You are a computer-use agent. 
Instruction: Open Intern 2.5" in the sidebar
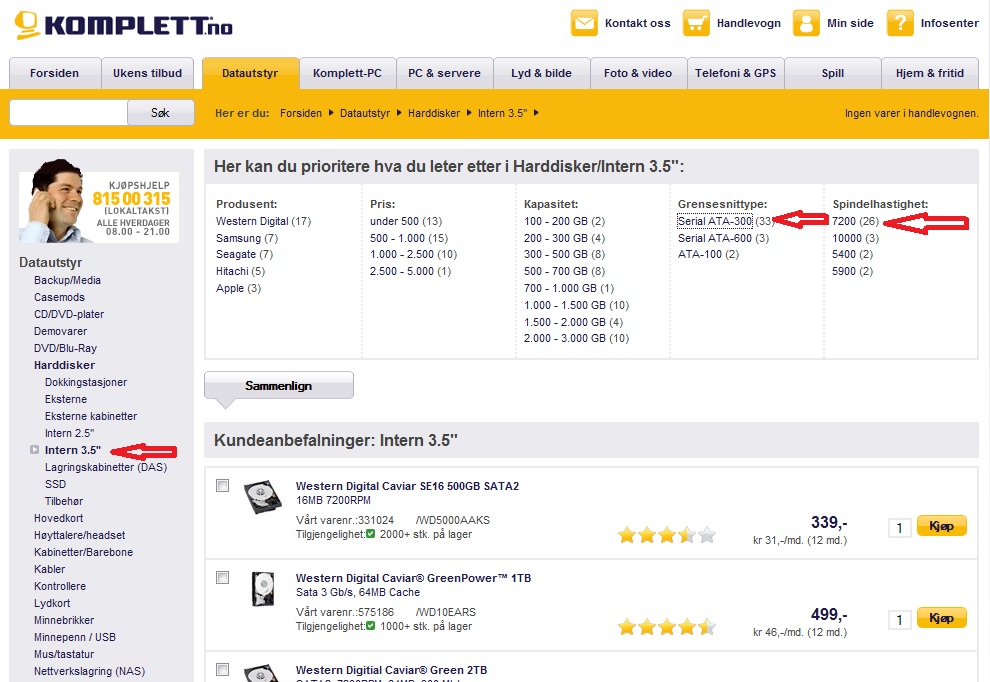pos(69,433)
